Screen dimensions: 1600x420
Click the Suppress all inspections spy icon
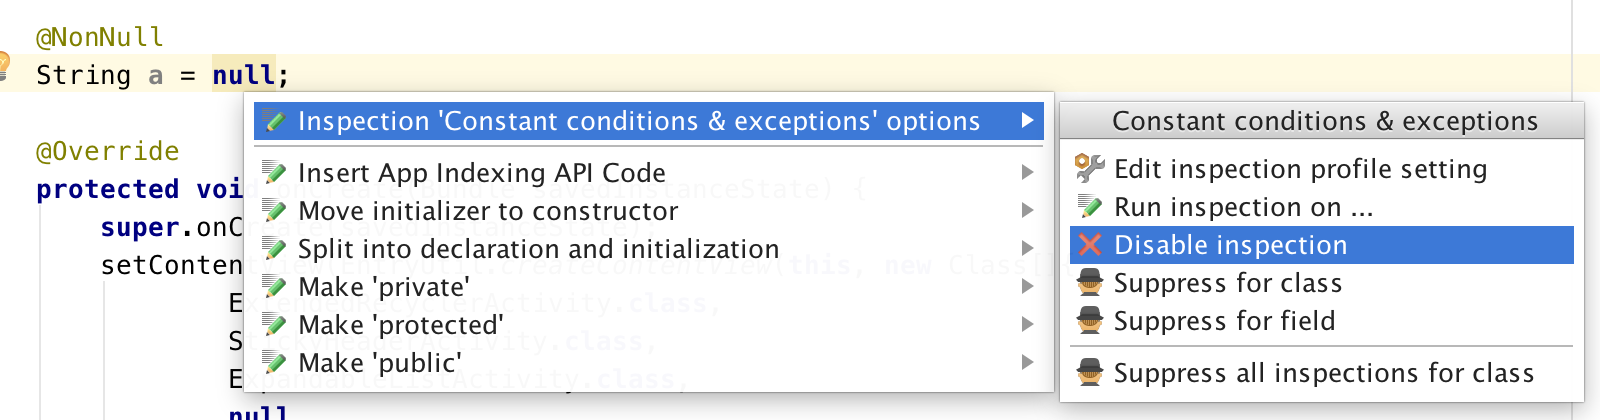tap(1090, 373)
